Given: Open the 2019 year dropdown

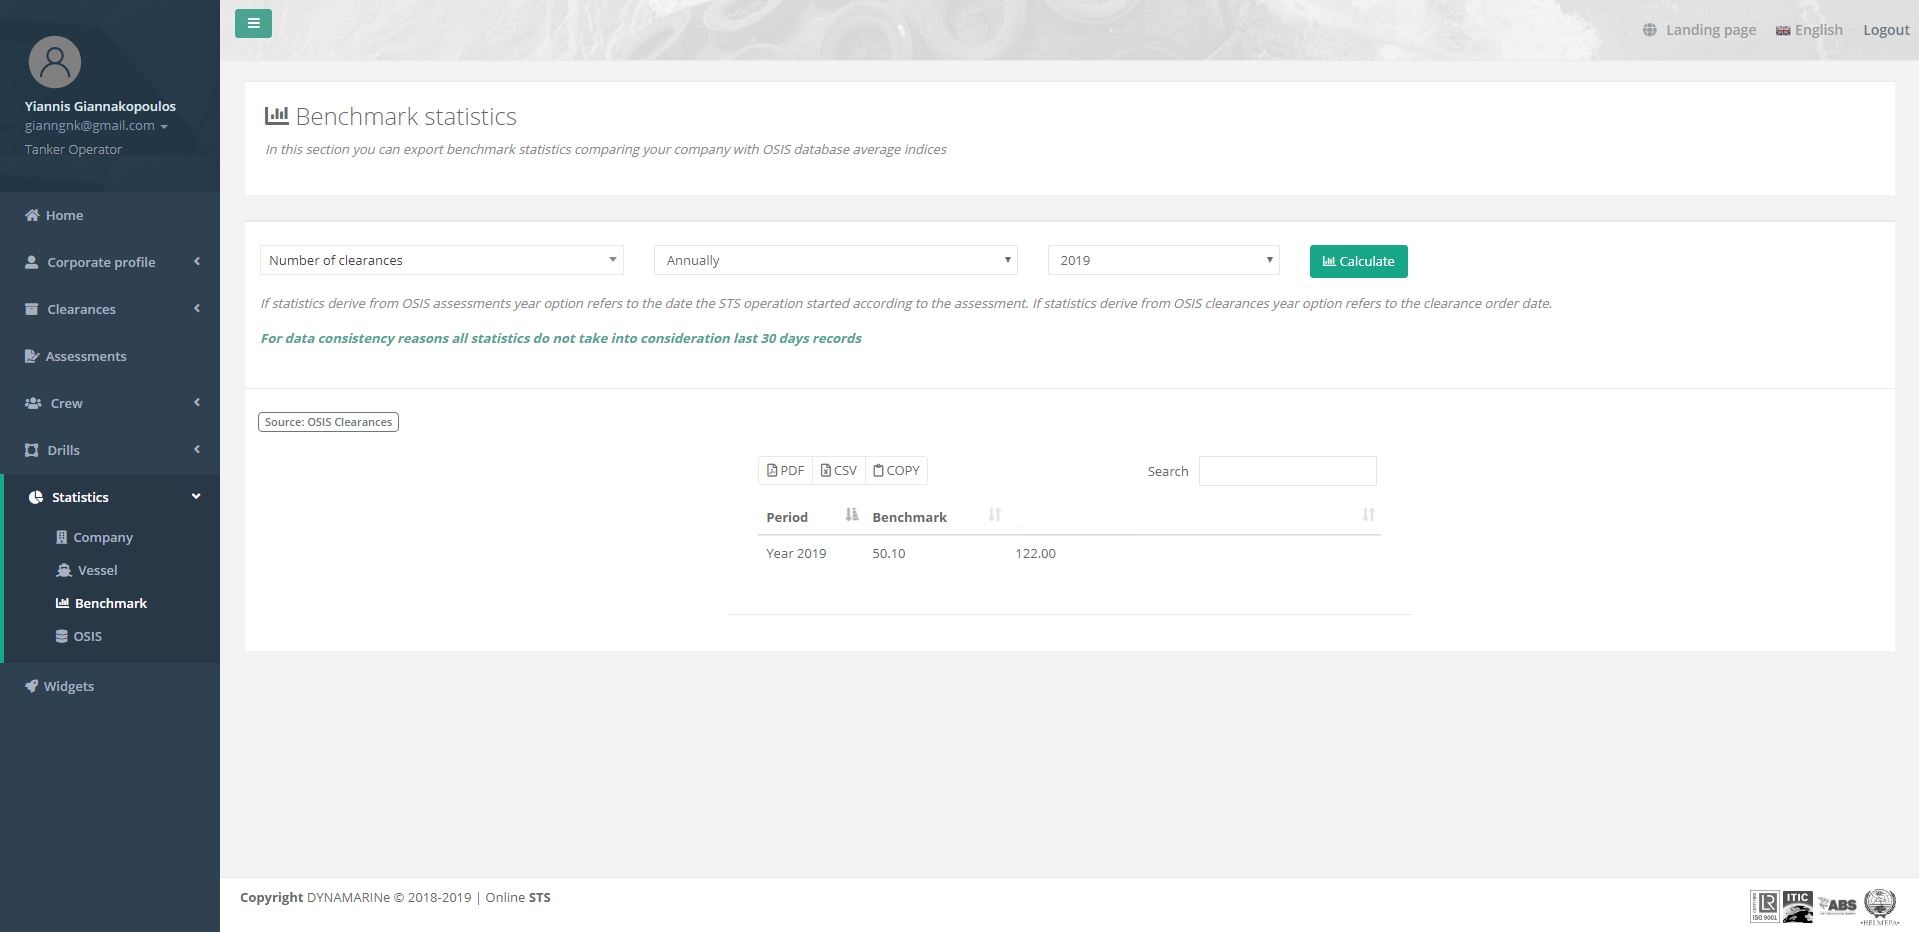Looking at the screenshot, I should coord(1163,260).
